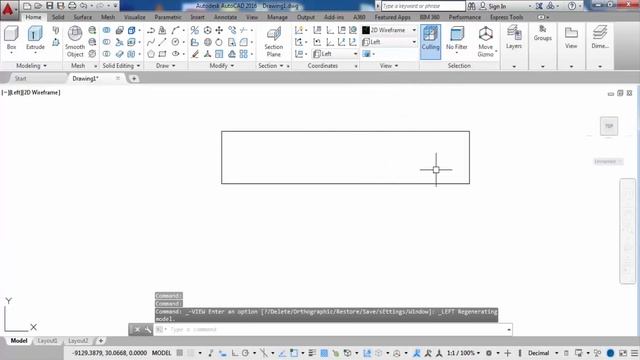Image resolution: width=640 pixels, height=360 pixels.
Task: Open the Left view dropdown in View panel
Action: tap(389, 42)
